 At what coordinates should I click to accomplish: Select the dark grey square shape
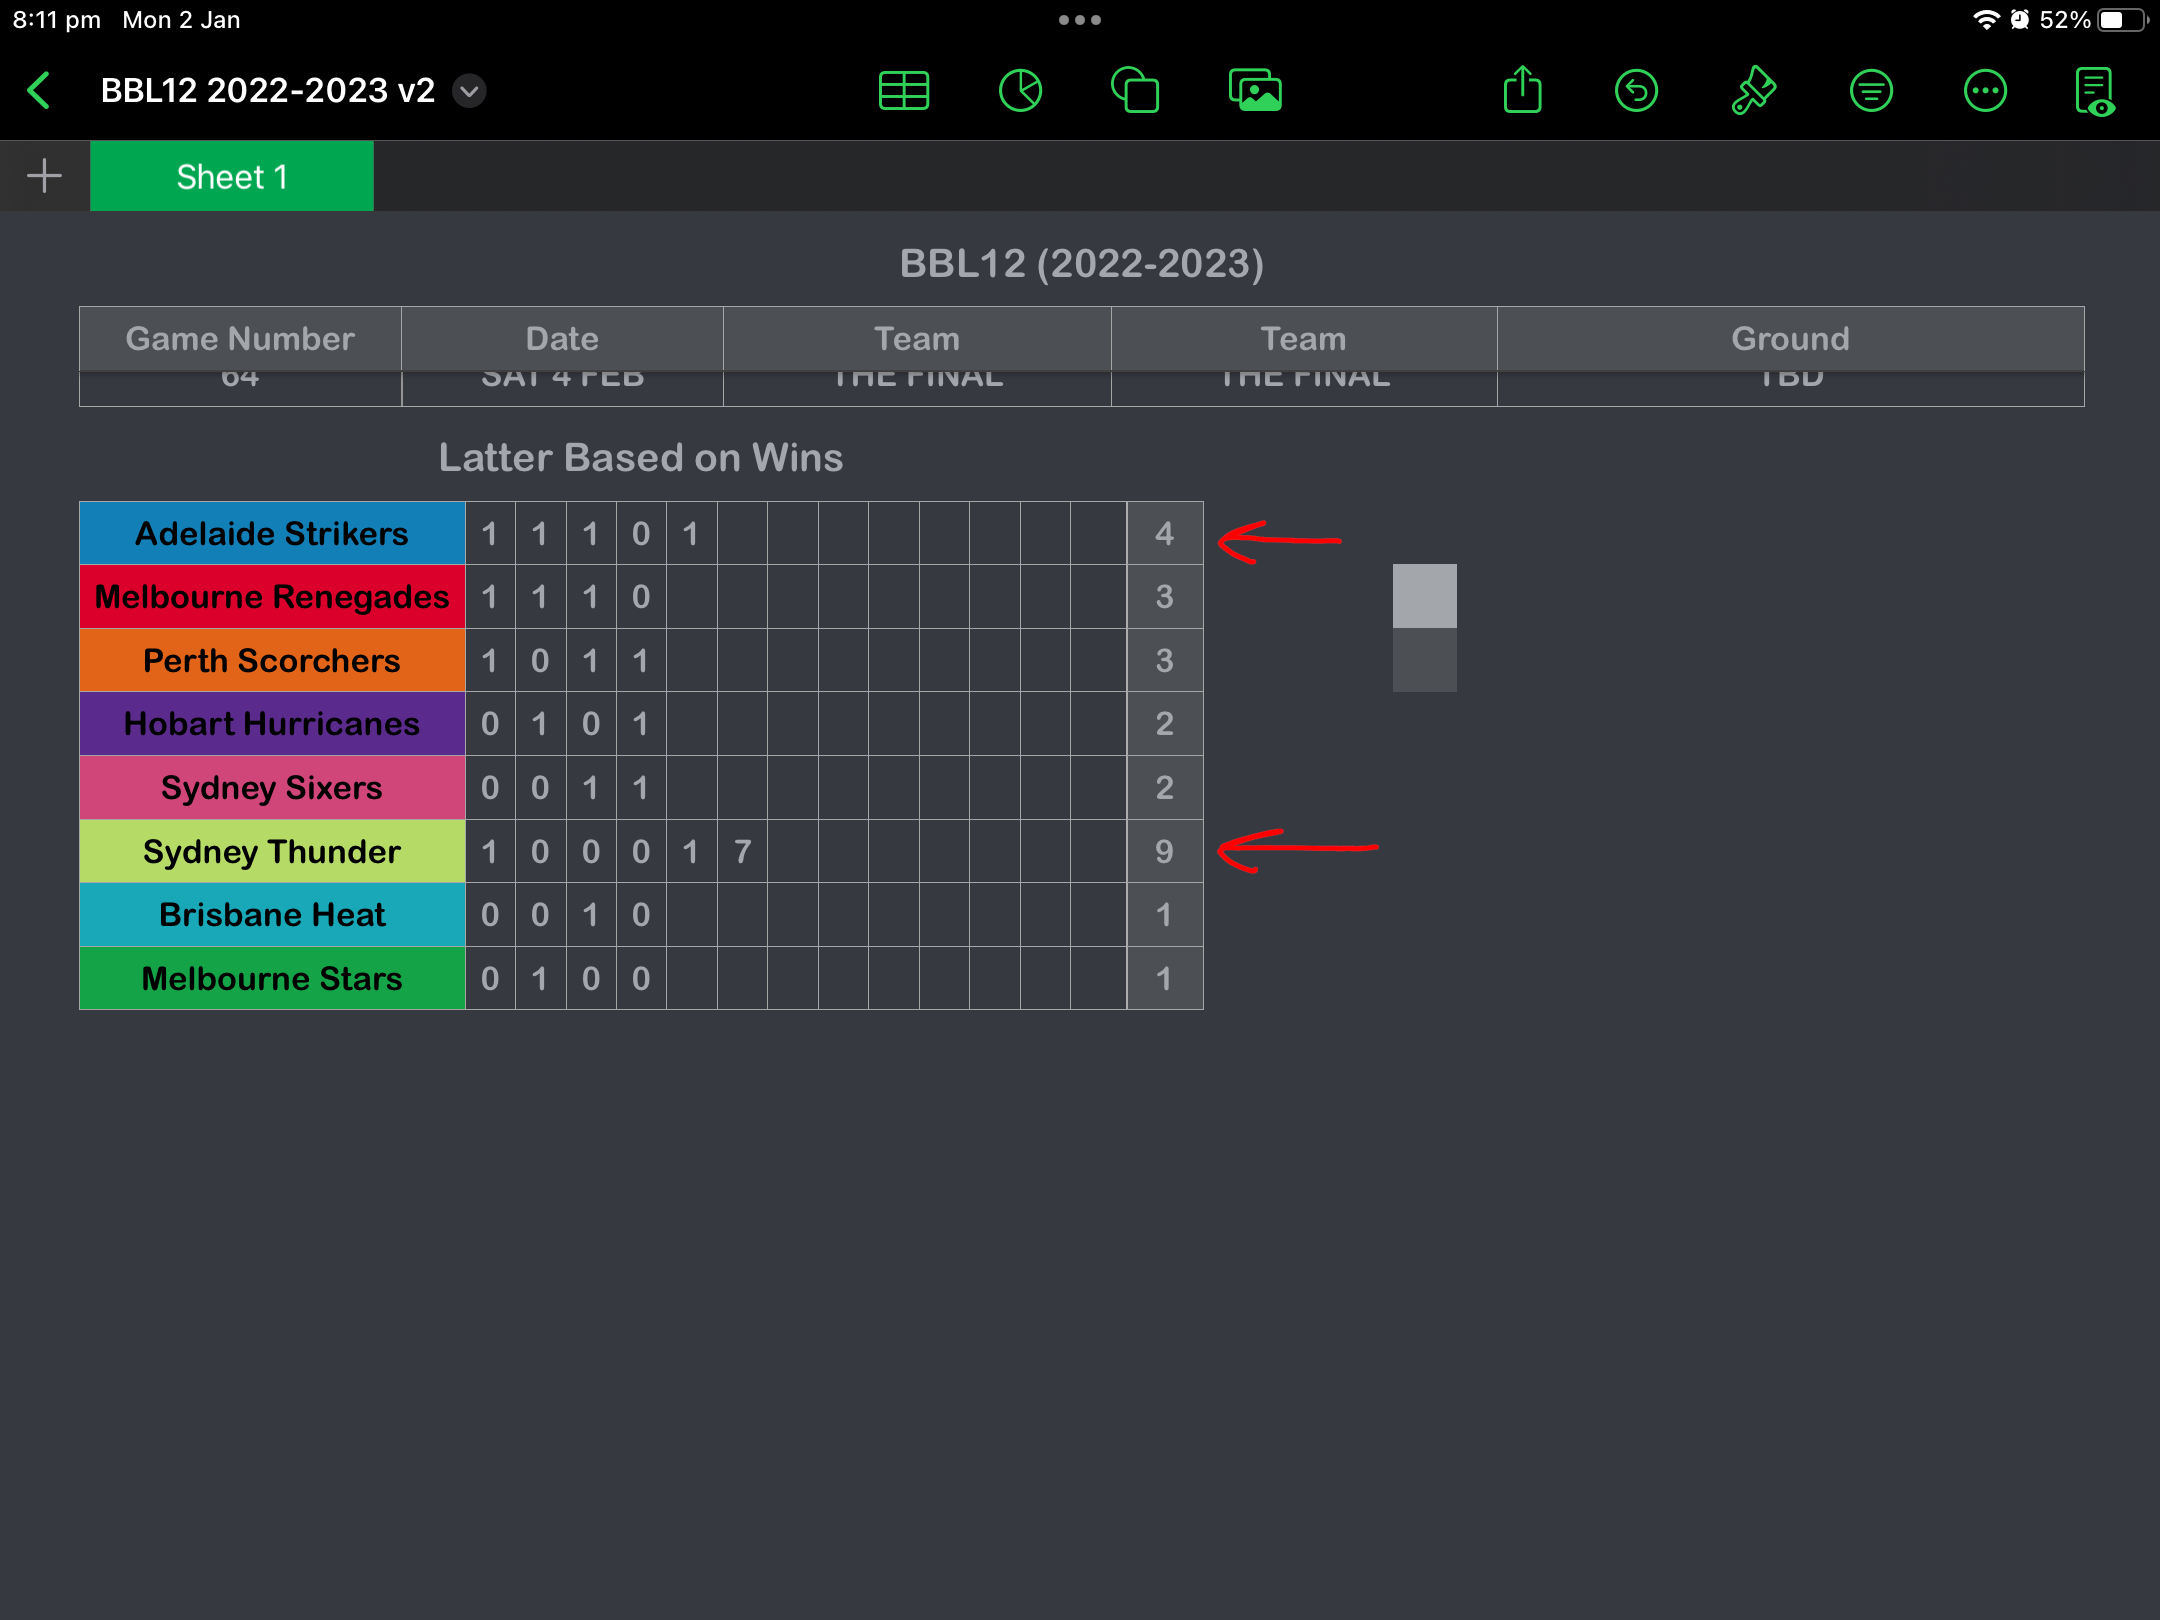(x=1424, y=660)
